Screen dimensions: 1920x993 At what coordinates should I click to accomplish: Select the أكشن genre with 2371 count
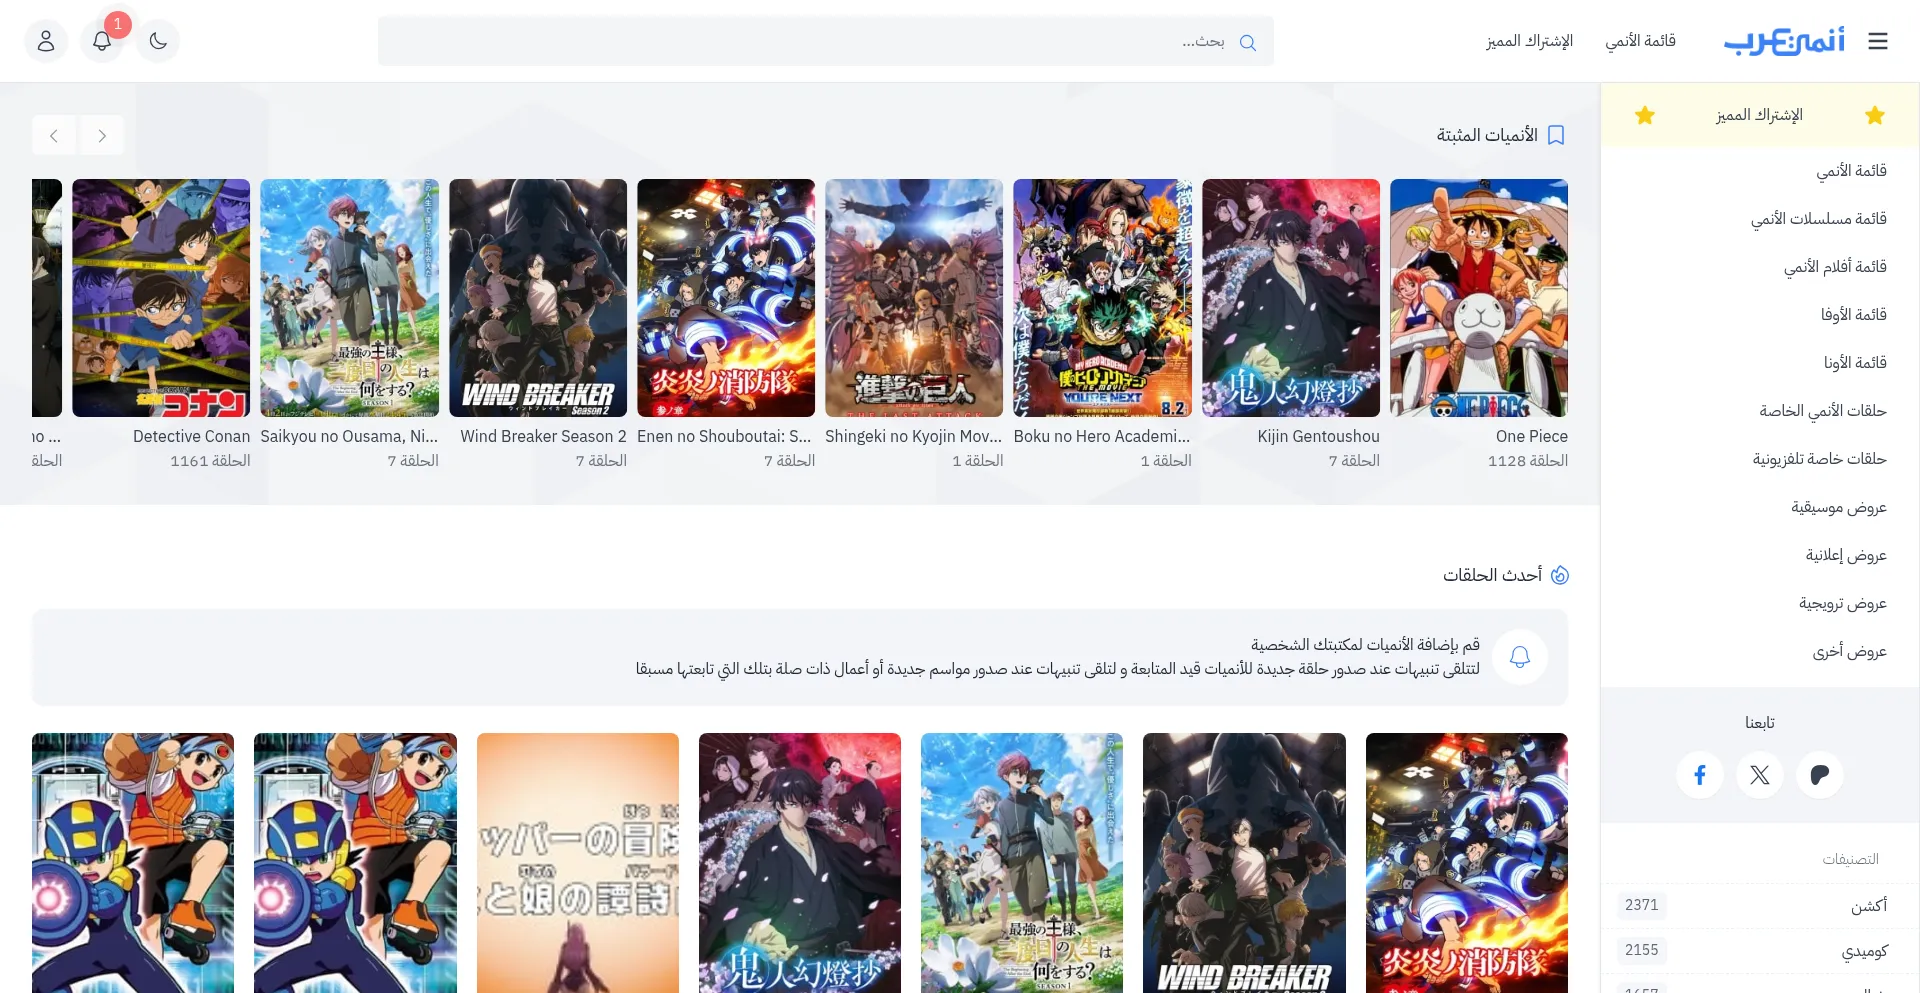1760,906
